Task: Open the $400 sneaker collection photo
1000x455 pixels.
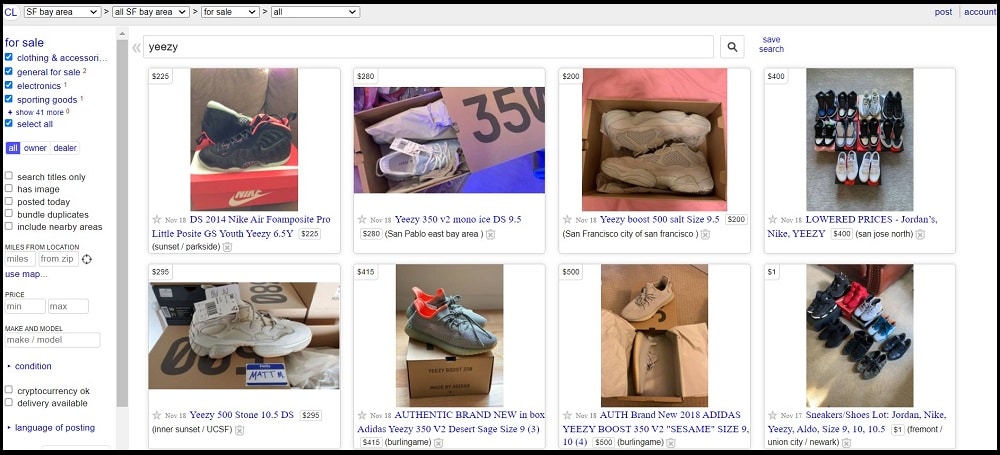Action: [x=860, y=140]
